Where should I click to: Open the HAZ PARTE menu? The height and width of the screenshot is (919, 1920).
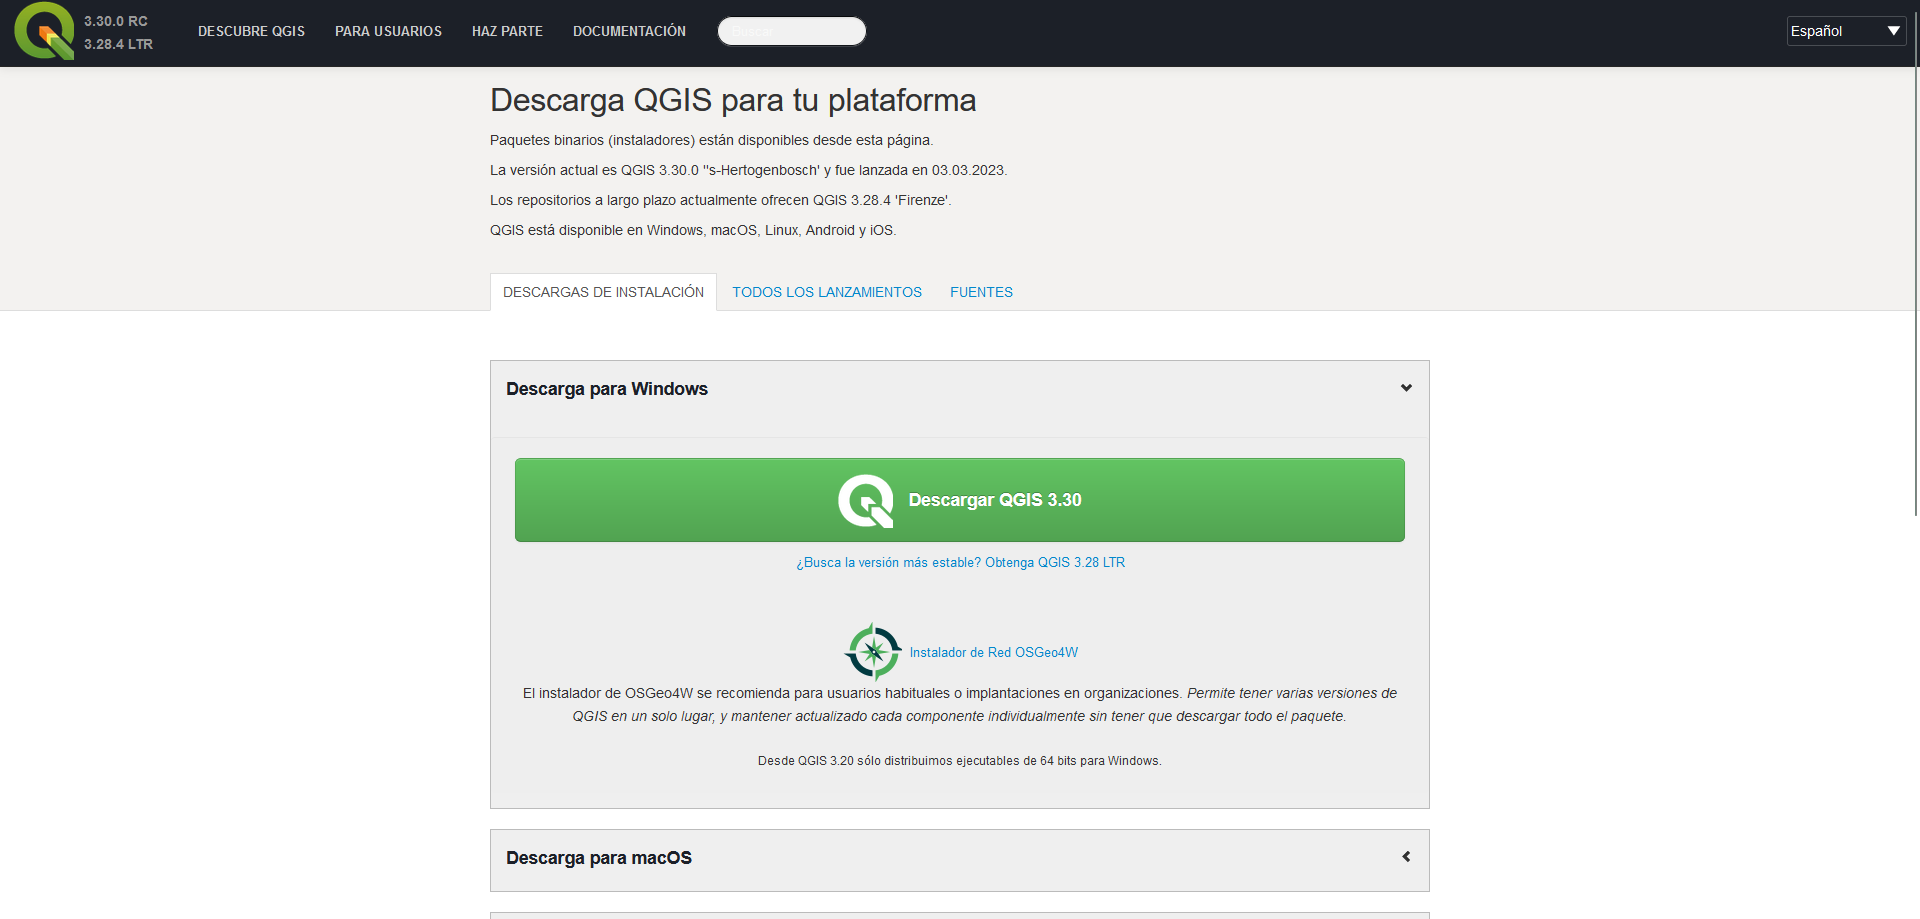[507, 31]
